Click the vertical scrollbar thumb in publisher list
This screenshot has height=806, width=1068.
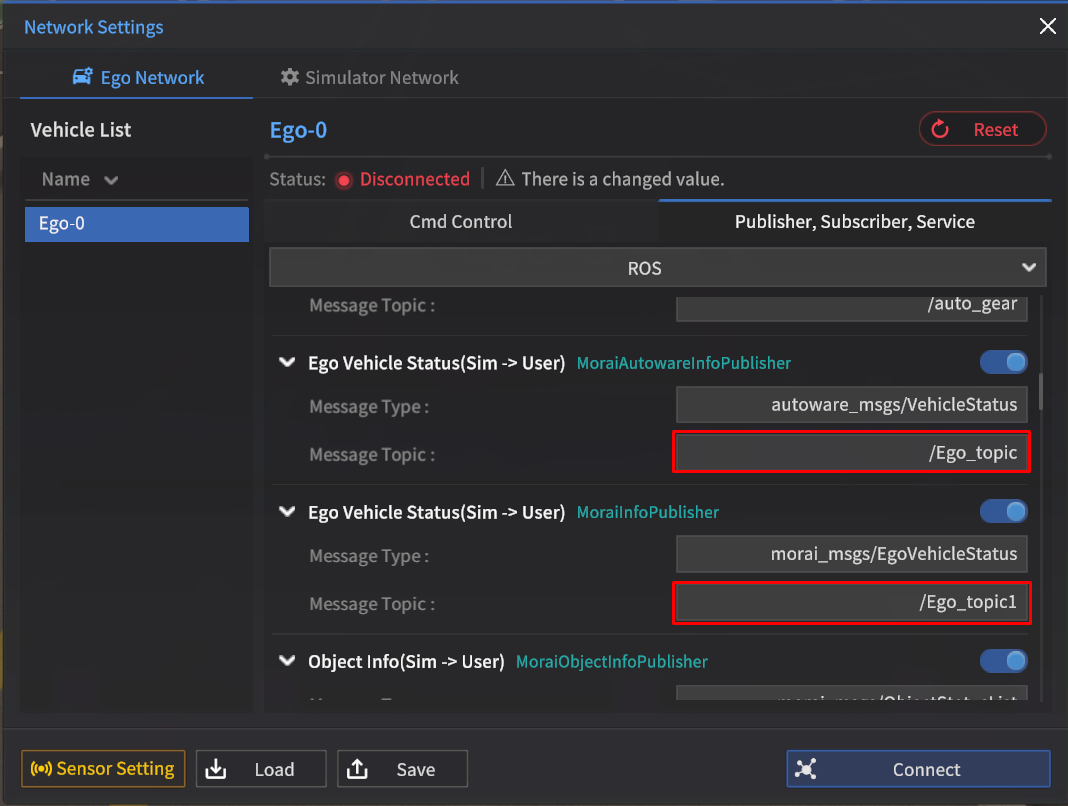[x=1041, y=390]
